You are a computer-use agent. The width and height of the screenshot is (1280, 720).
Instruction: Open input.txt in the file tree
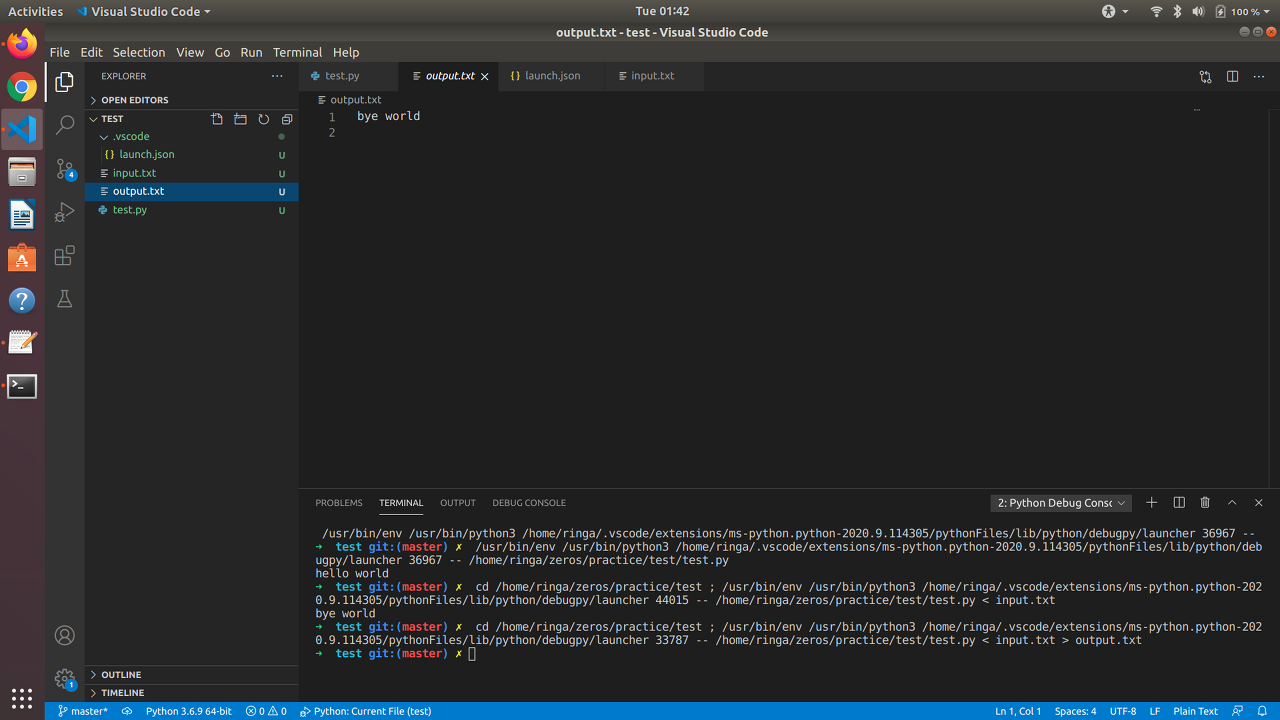tap(192, 173)
